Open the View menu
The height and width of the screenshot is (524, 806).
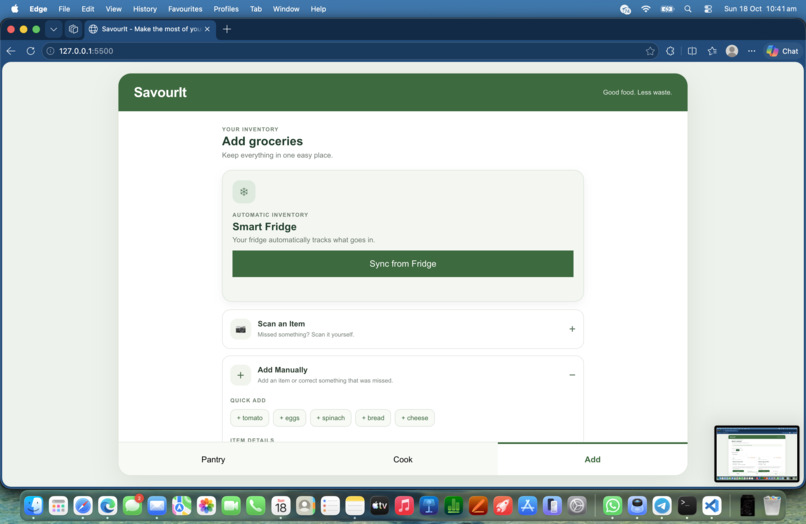point(113,9)
